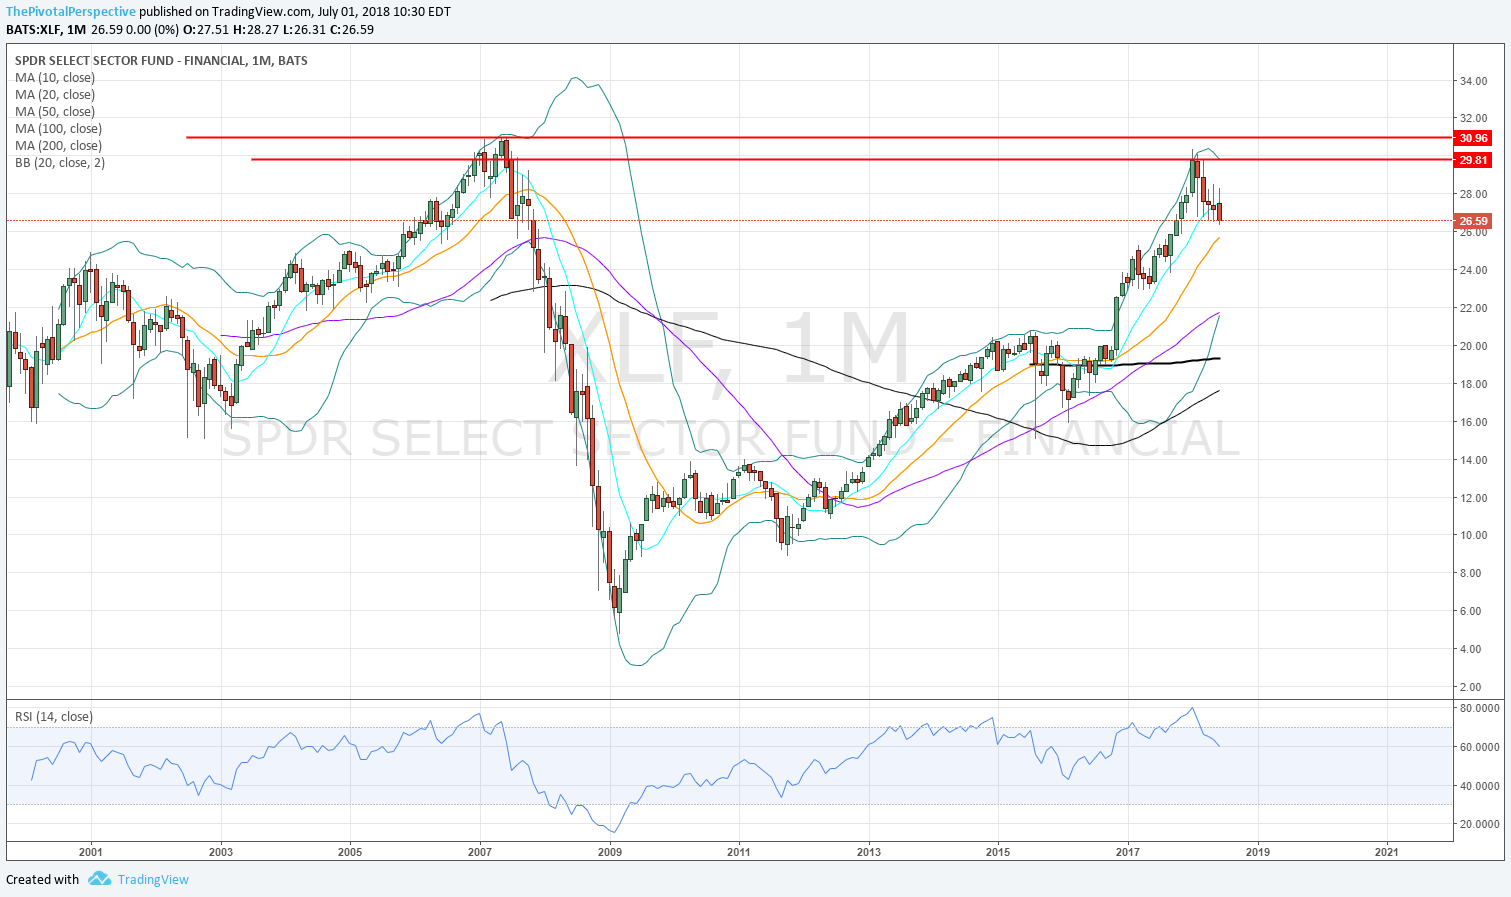This screenshot has width=1511, height=897.
Task: Select the BB (20, close, 2) indicator label
Action: click(60, 163)
